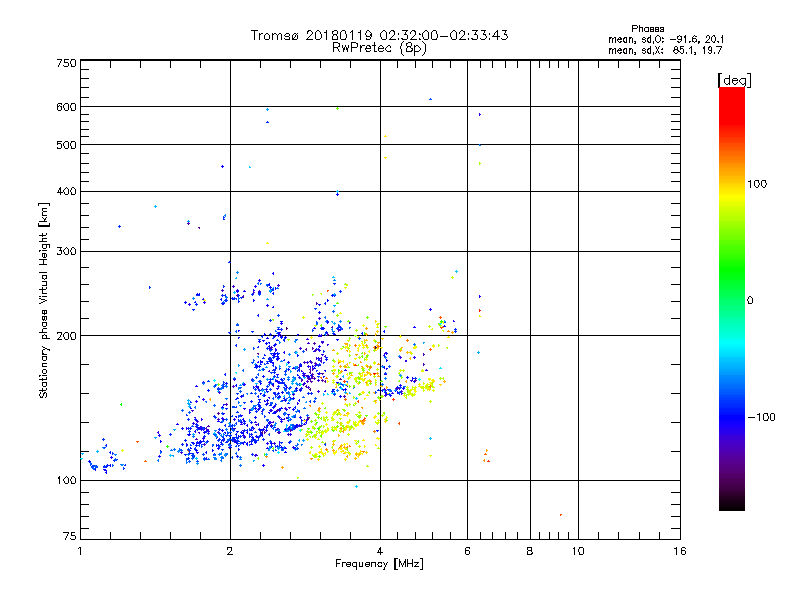Click the y-axis label '200'

click(66, 336)
